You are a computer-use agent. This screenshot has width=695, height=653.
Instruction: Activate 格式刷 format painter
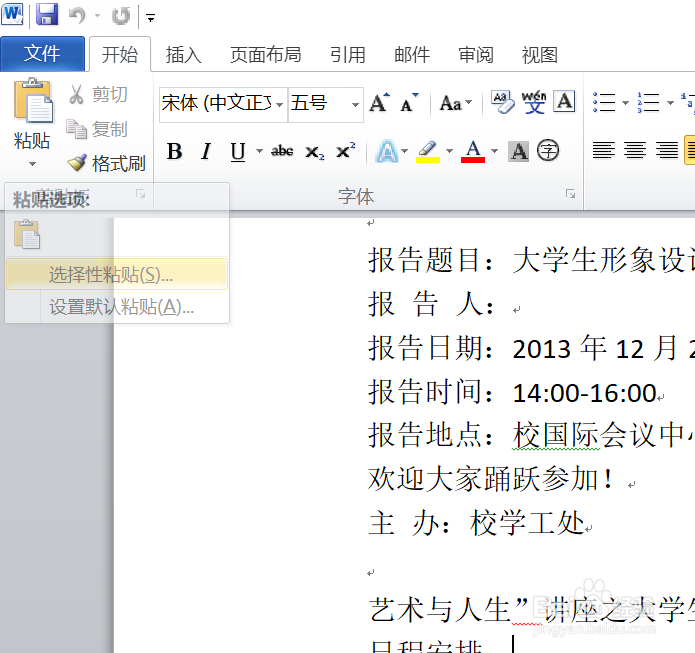(106, 163)
